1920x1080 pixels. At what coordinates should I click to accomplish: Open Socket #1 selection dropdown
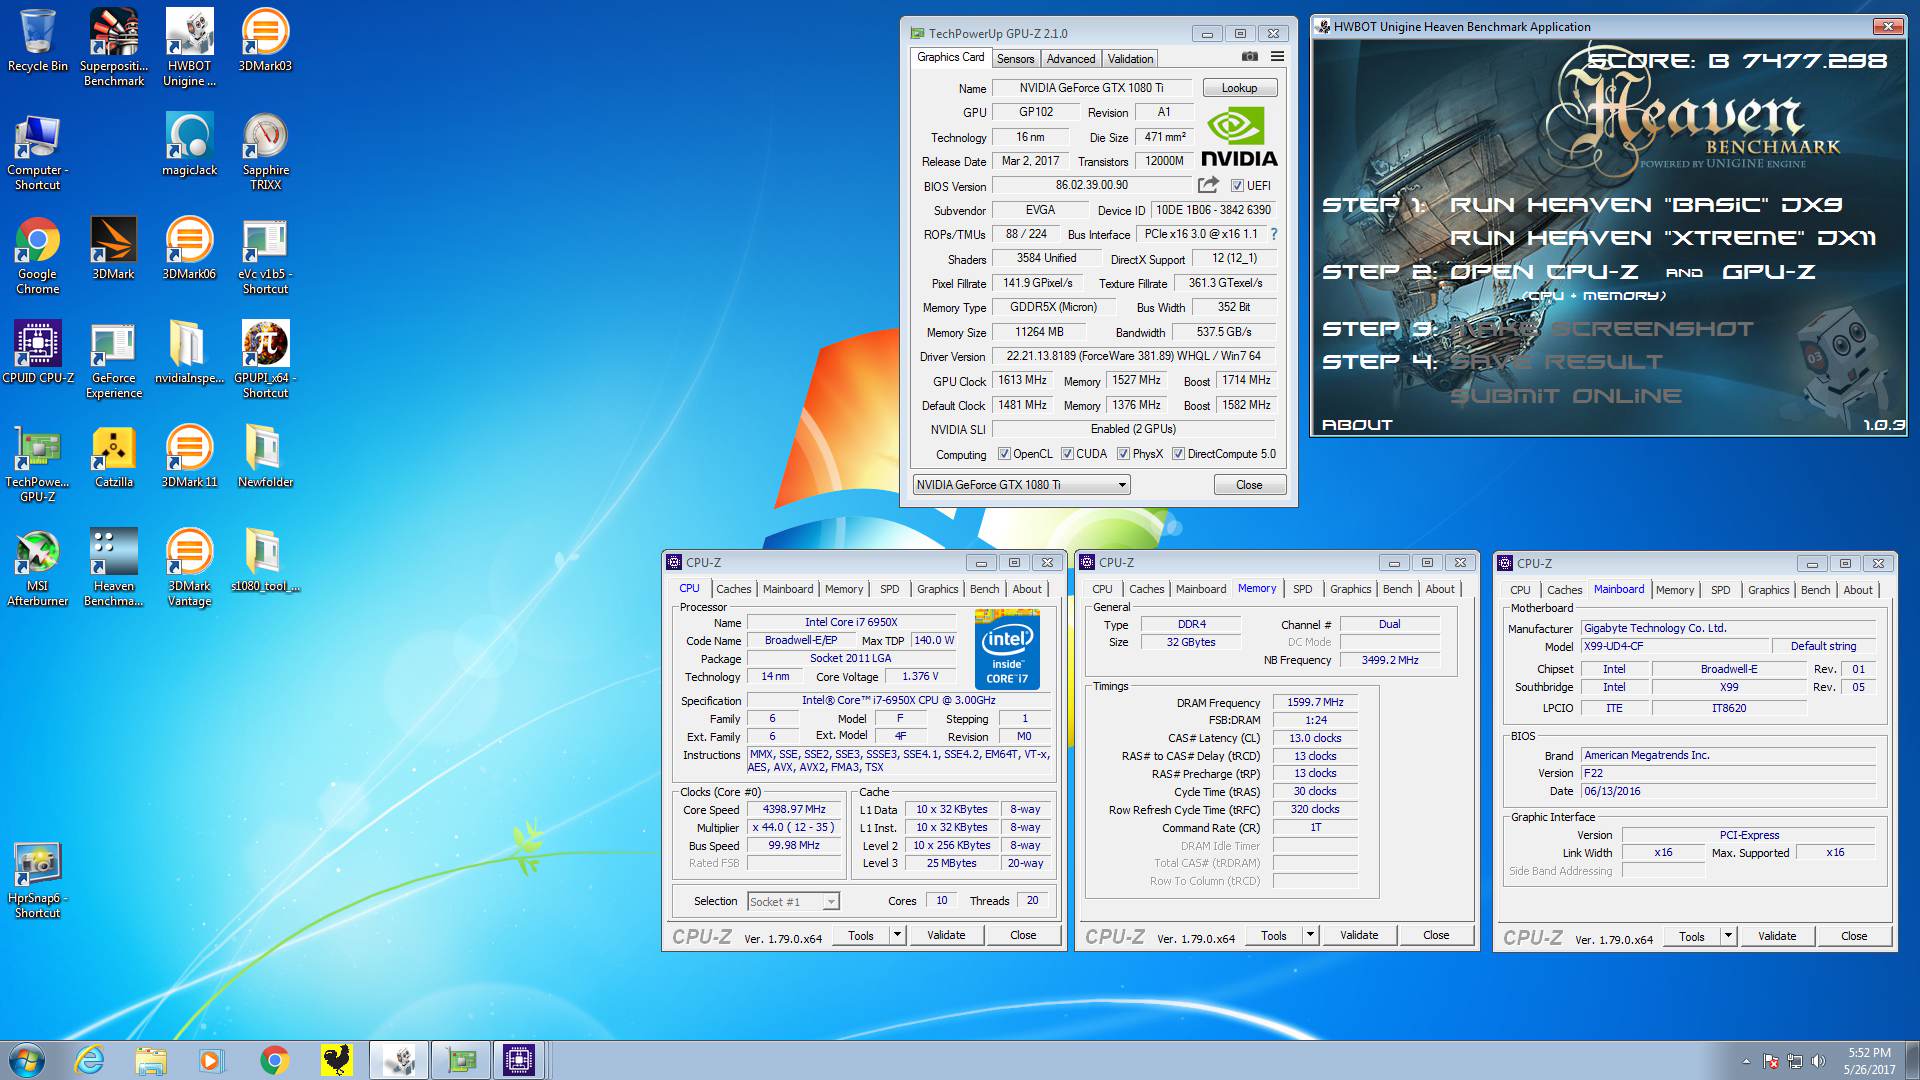point(793,901)
